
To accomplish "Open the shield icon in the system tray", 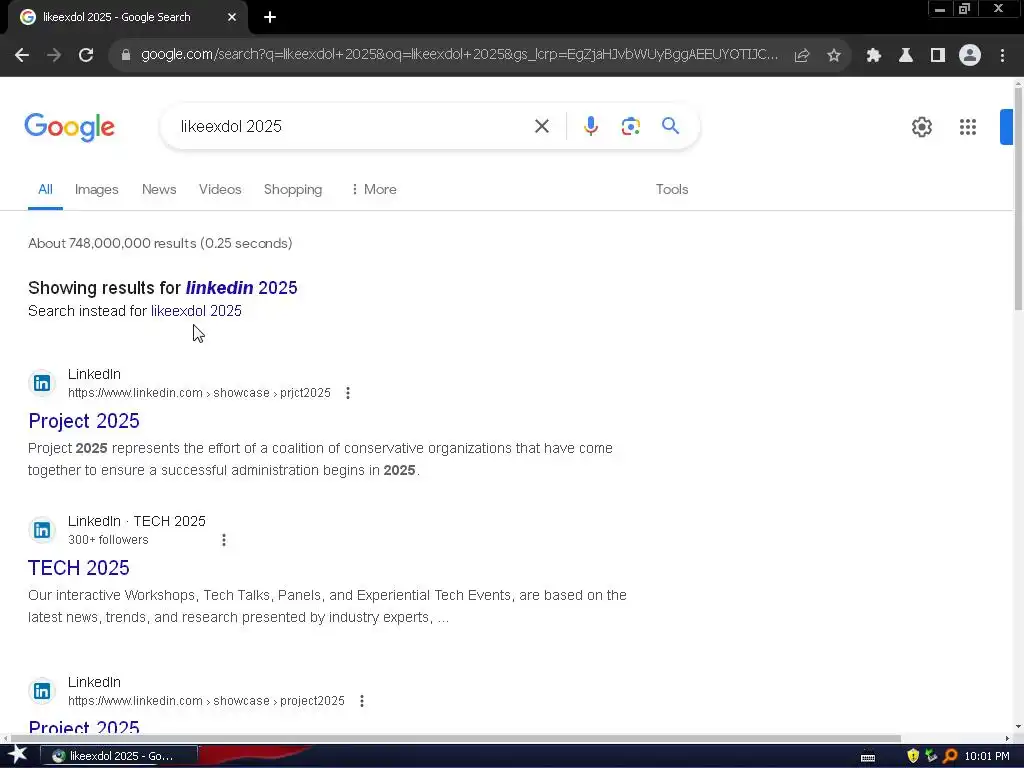I will (913, 756).
